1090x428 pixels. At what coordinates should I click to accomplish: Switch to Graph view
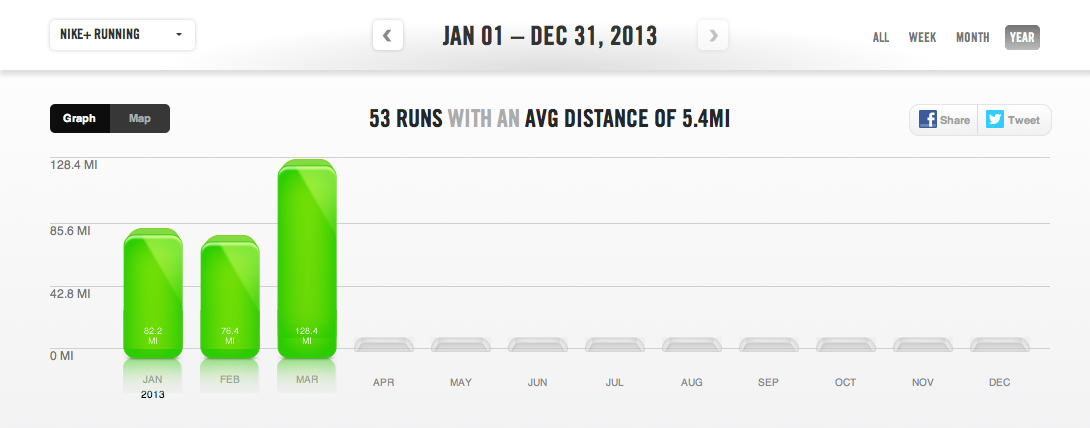[x=80, y=118]
